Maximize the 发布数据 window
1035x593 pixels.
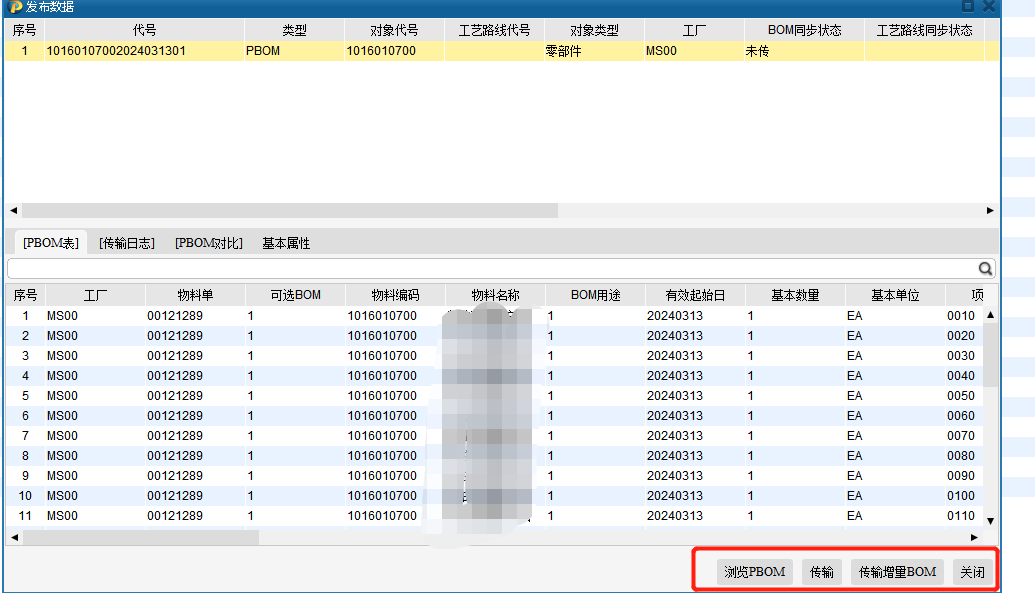click(x=967, y=7)
